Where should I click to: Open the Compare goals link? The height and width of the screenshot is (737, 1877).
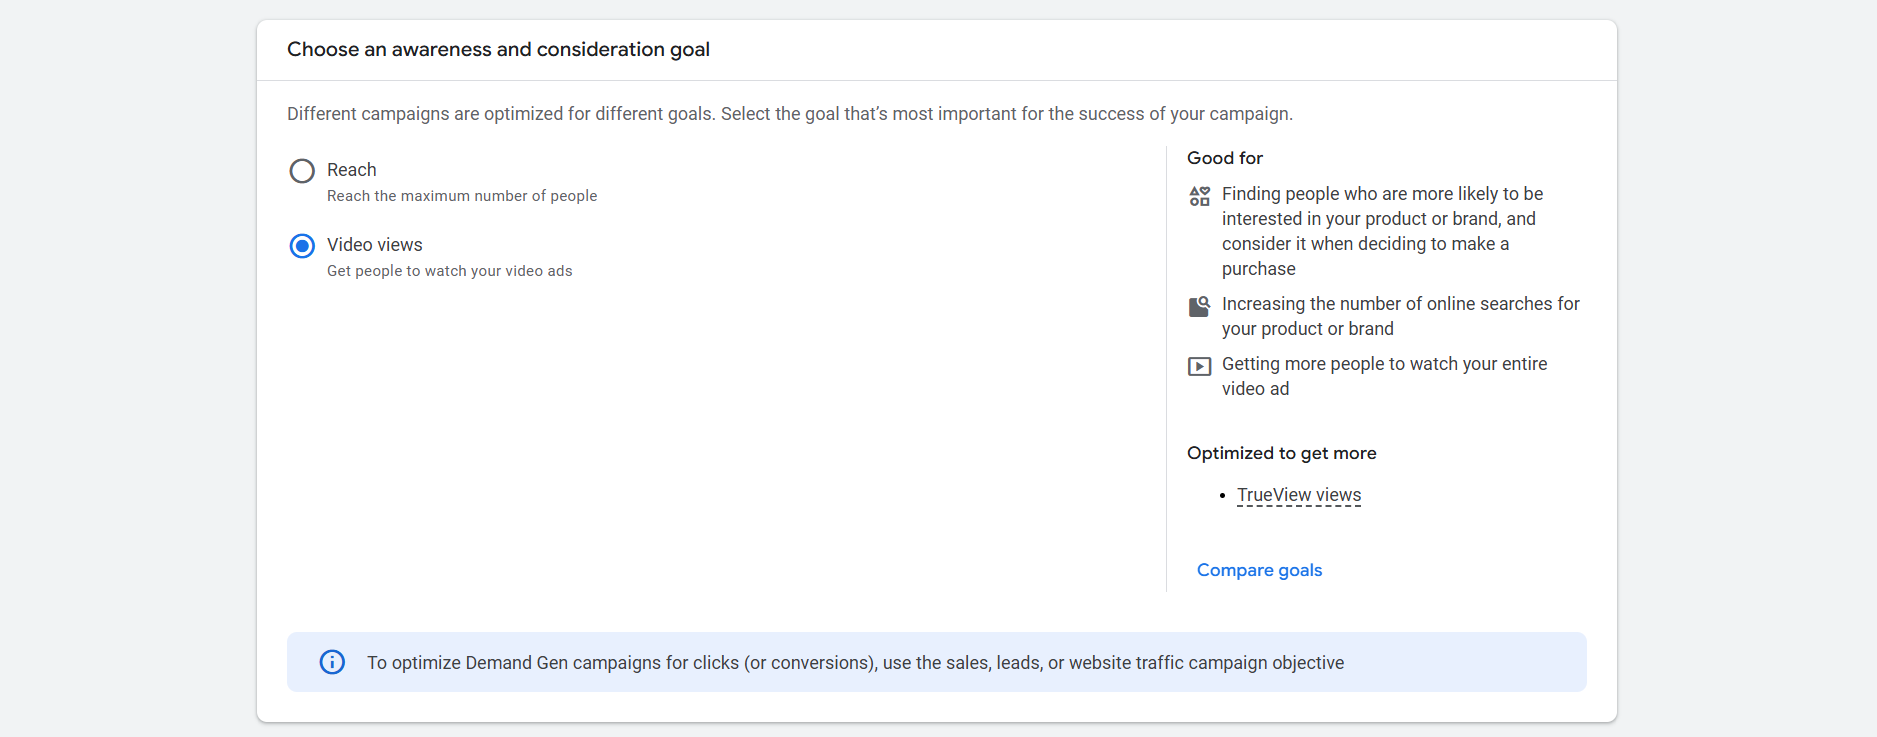1259,570
